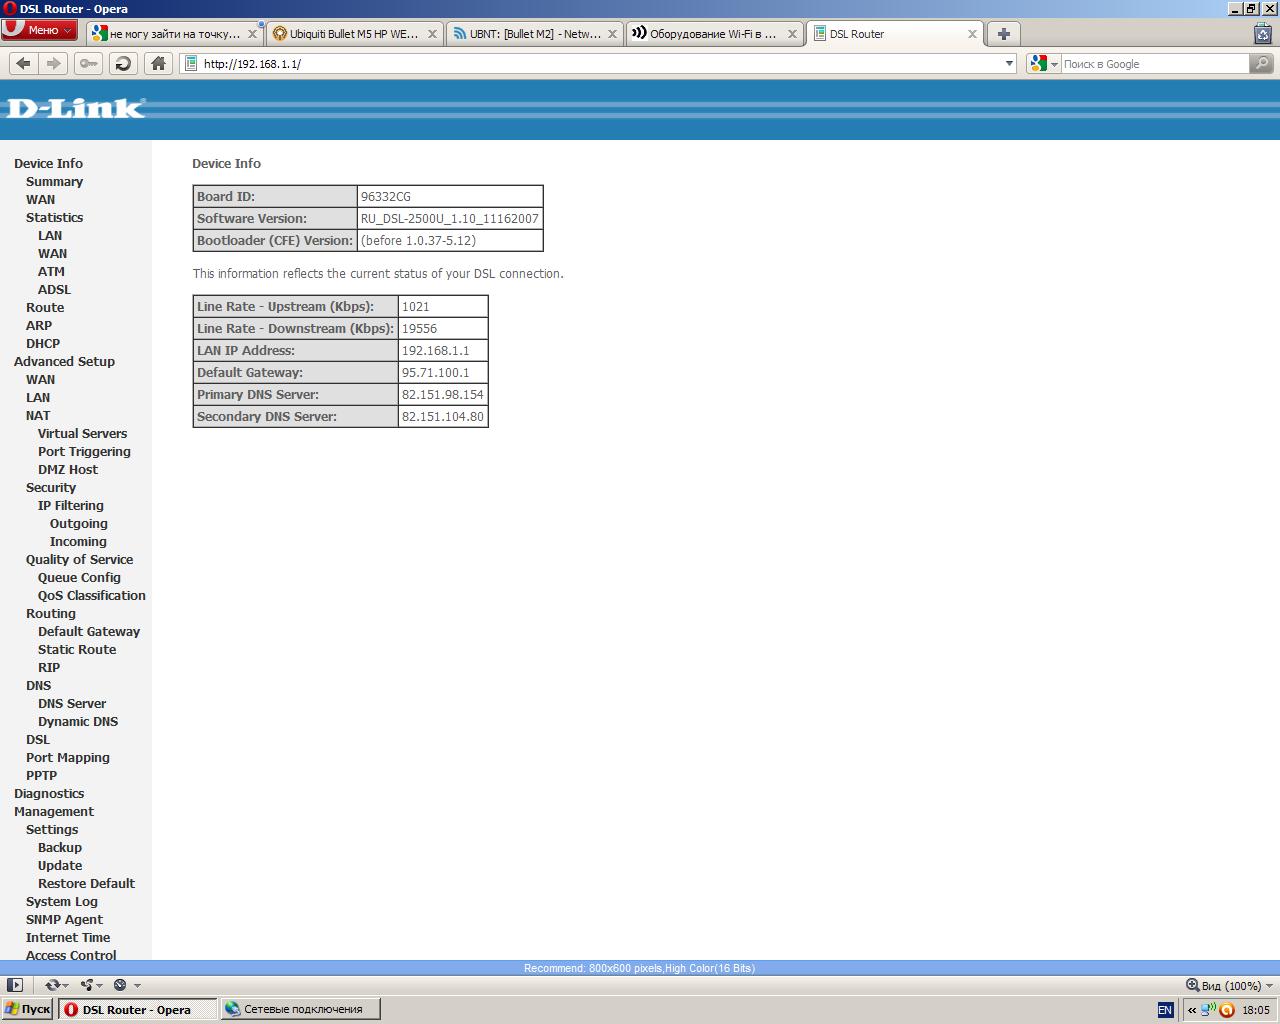The image size is (1280, 1024).
Task: Open the Static Route page
Action: point(77,650)
